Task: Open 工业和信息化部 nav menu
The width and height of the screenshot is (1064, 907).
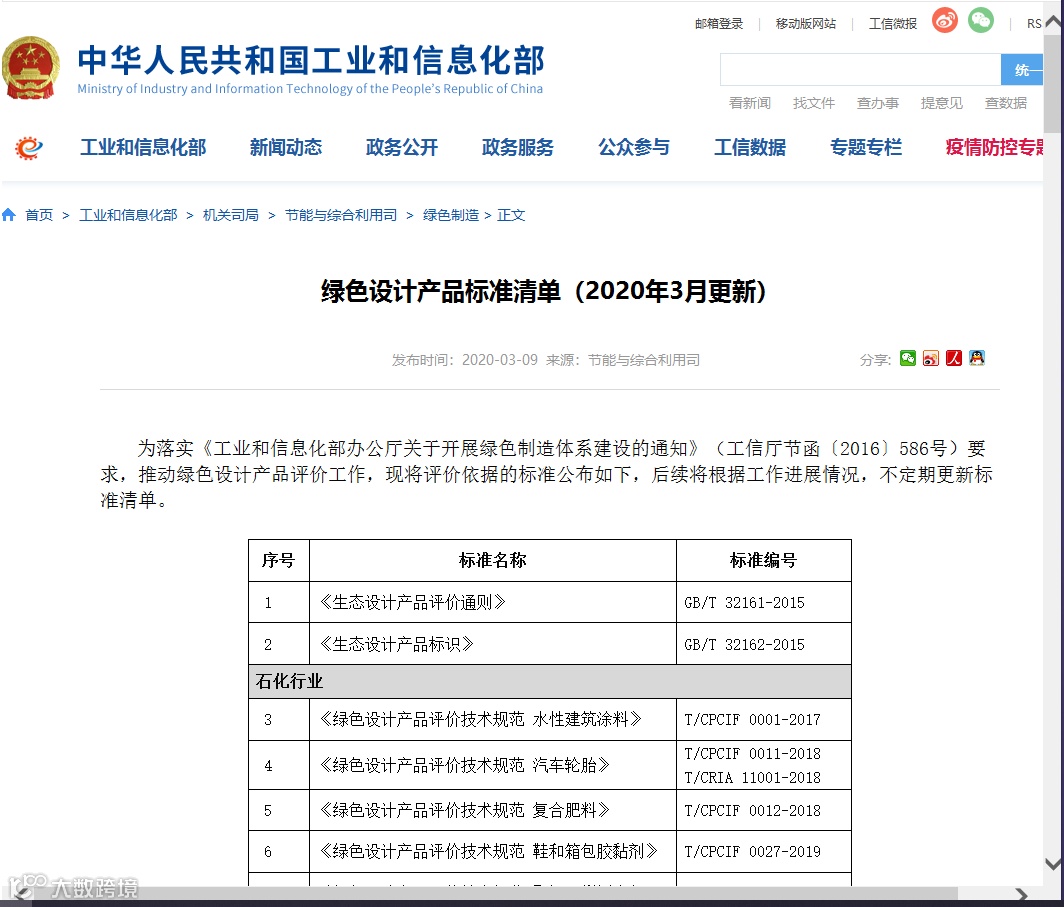Action: click(143, 147)
